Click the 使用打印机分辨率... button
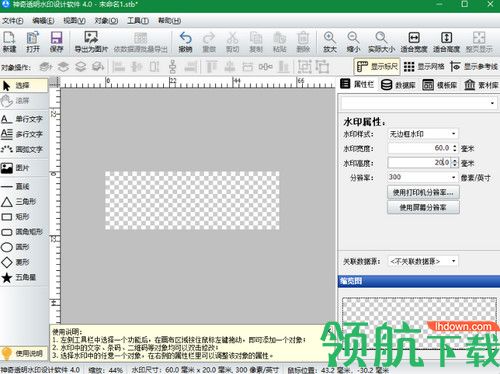Screen dimensions: 500x374 423,192
